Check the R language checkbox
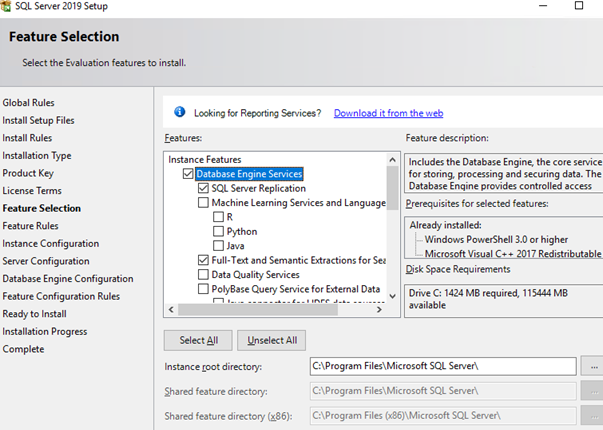This screenshot has height=430, width=603. [218, 217]
